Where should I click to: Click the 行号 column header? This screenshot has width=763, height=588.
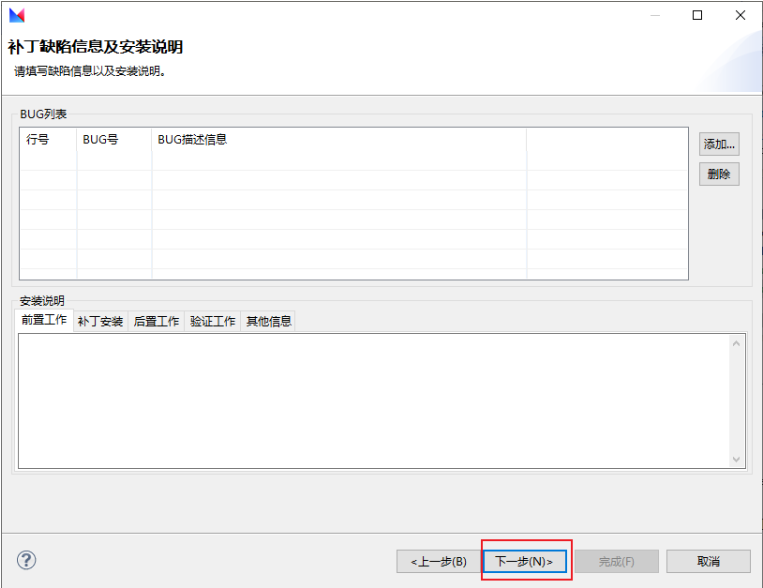(x=48, y=140)
